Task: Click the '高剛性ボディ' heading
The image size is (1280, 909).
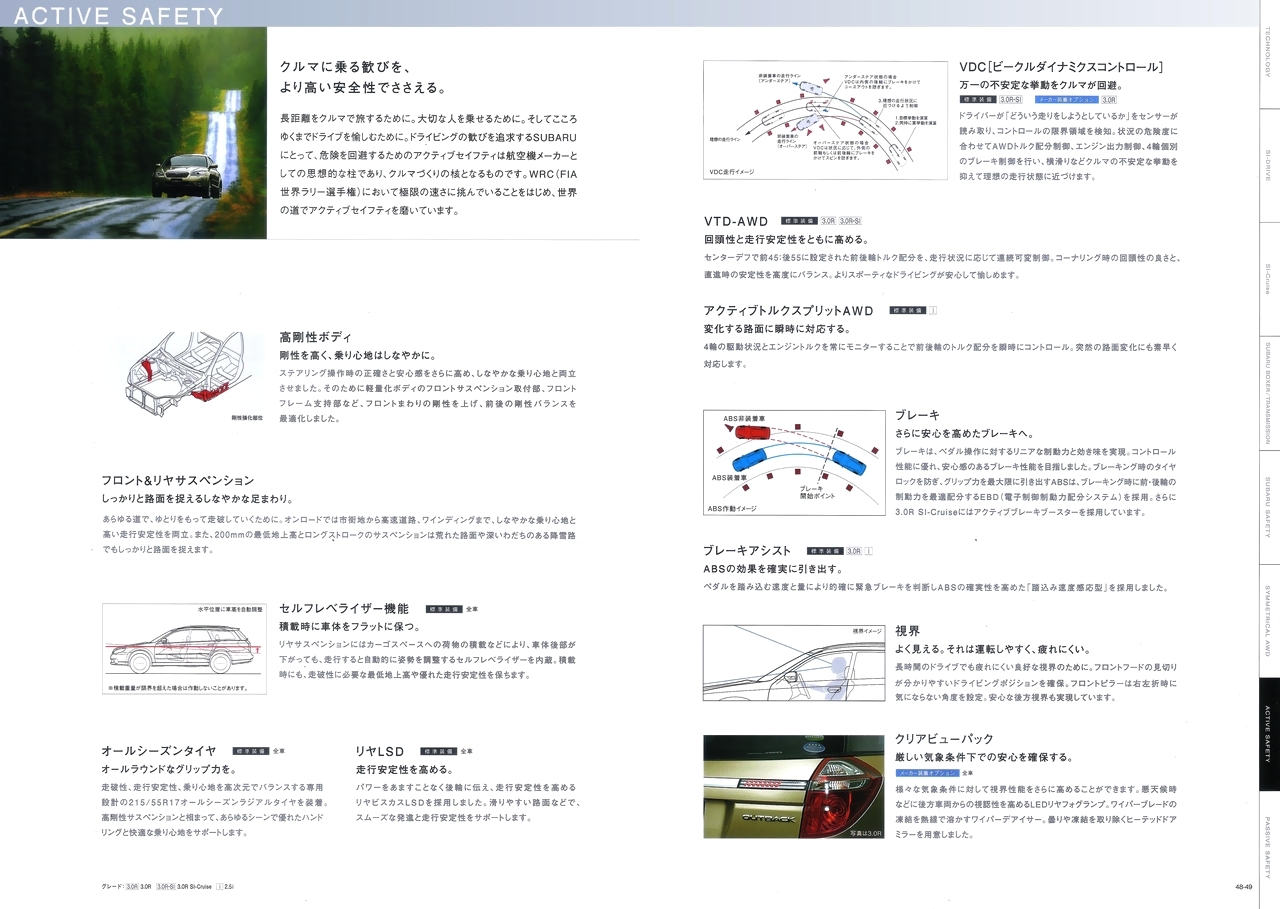Action: 315,337
